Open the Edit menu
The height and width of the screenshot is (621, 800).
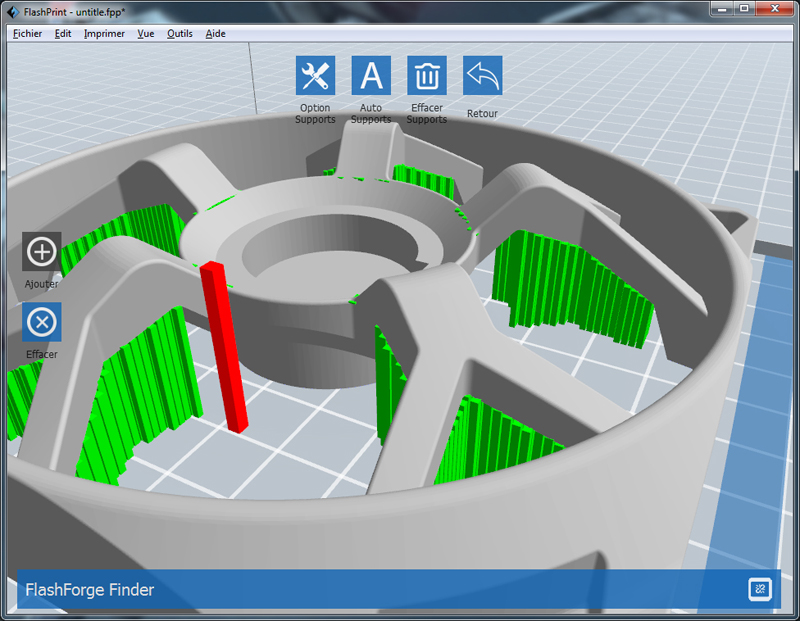(63, 34)
